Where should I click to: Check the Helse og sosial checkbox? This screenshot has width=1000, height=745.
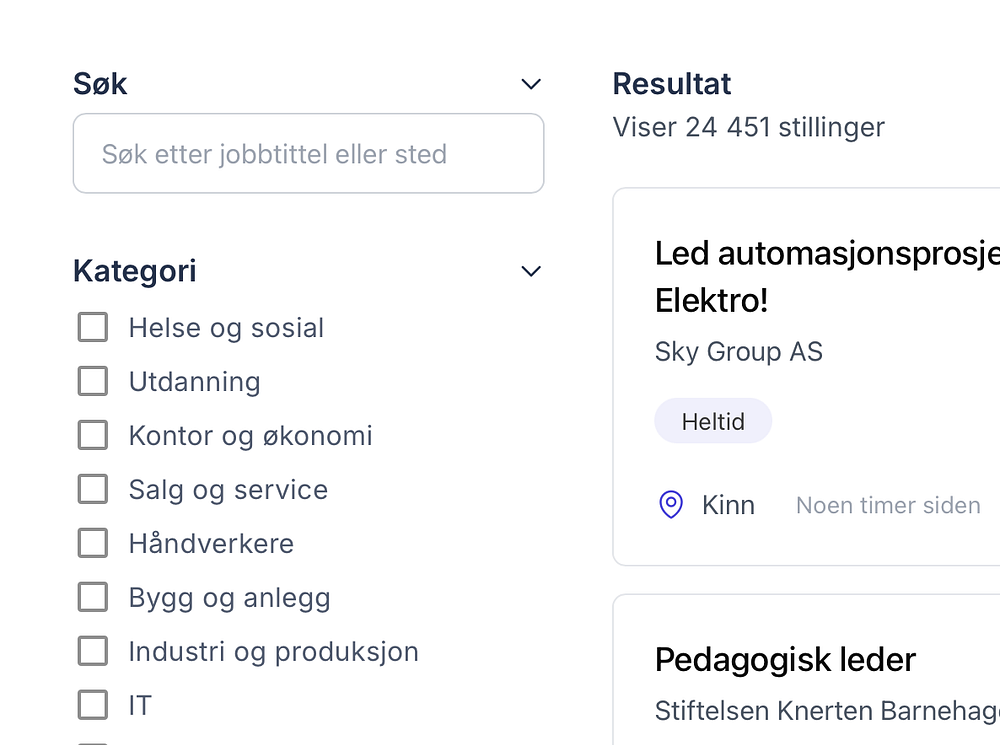tap(93, 327)
